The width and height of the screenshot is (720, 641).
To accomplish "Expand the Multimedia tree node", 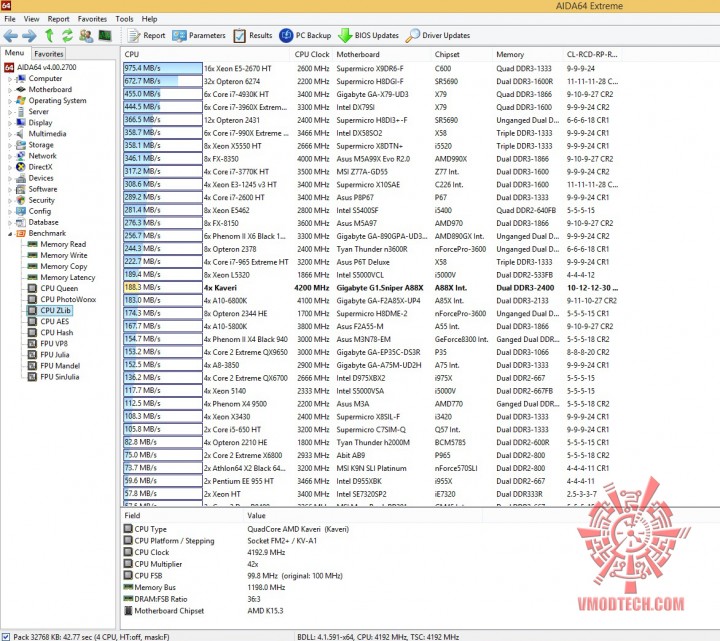I will 10,134.
